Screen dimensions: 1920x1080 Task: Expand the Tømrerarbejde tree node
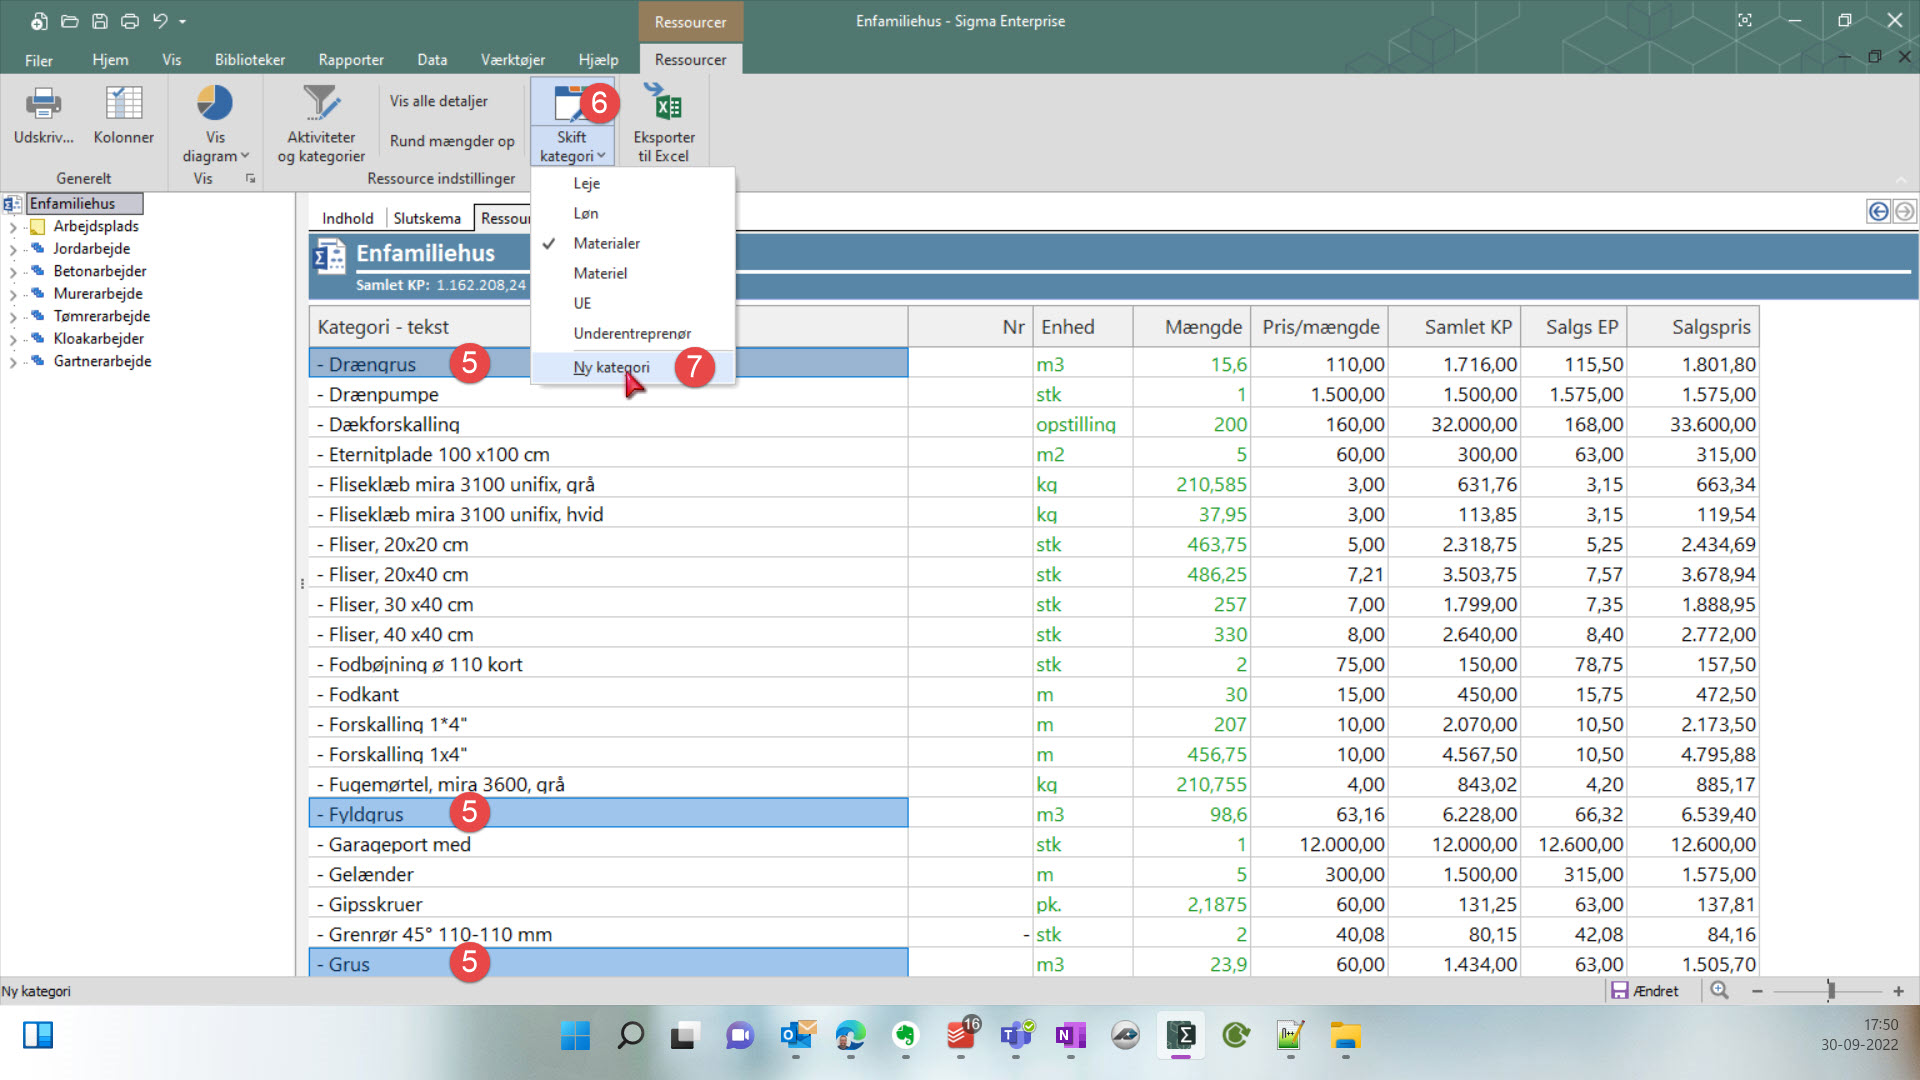click(13, 317)
